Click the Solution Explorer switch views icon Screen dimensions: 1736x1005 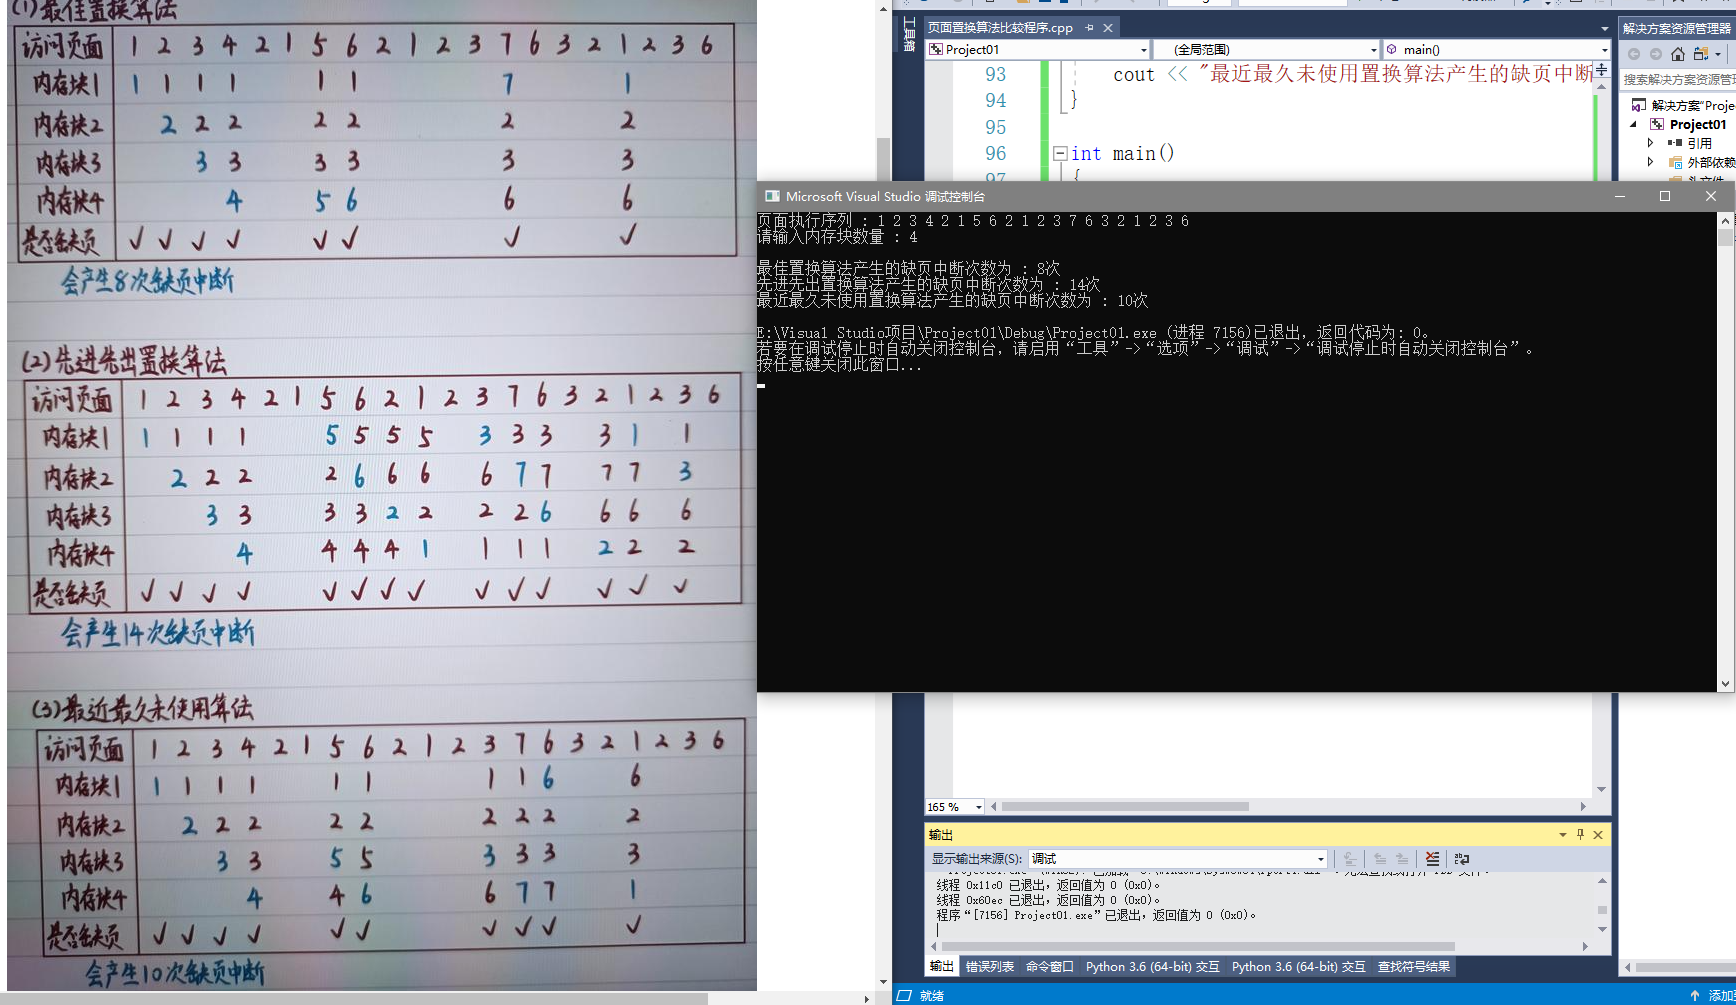click(1700, 54)
